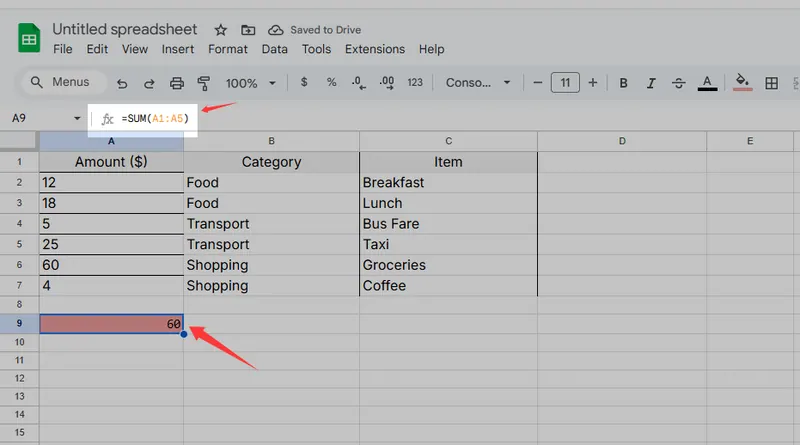Click the Menus search button
This screenshot has width=800, height=445.
click(60, 82)
